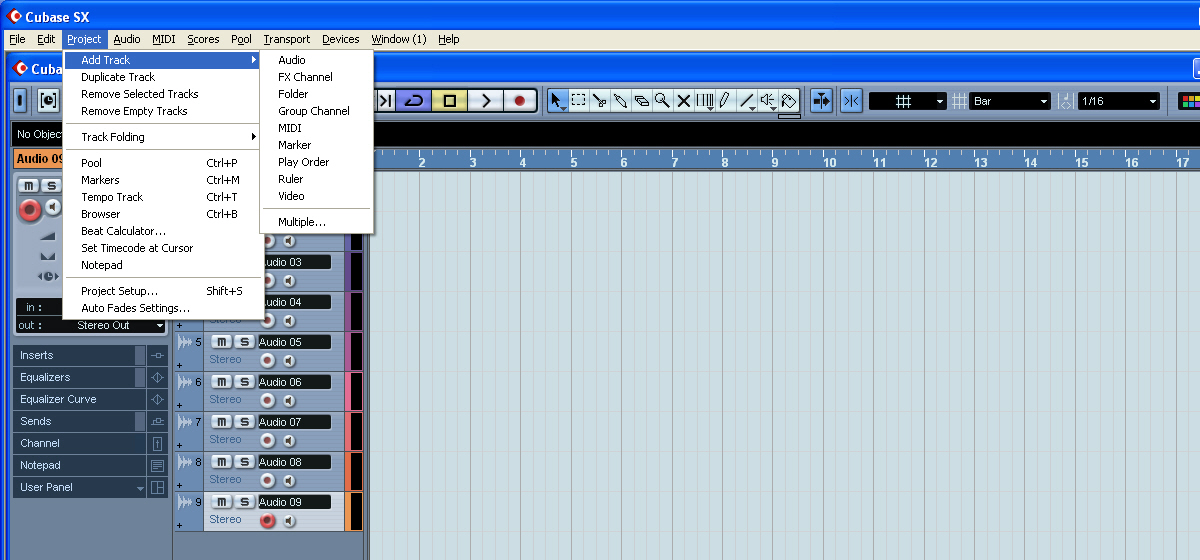Open the User Panel dropdown arrow
Viewport: 1200px width, 560px height.
coord(140,488)
